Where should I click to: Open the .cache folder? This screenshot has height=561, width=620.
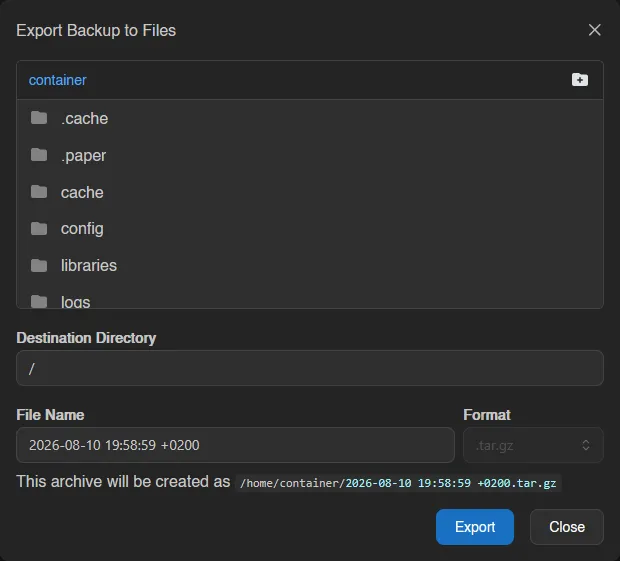tap(310, 118)
